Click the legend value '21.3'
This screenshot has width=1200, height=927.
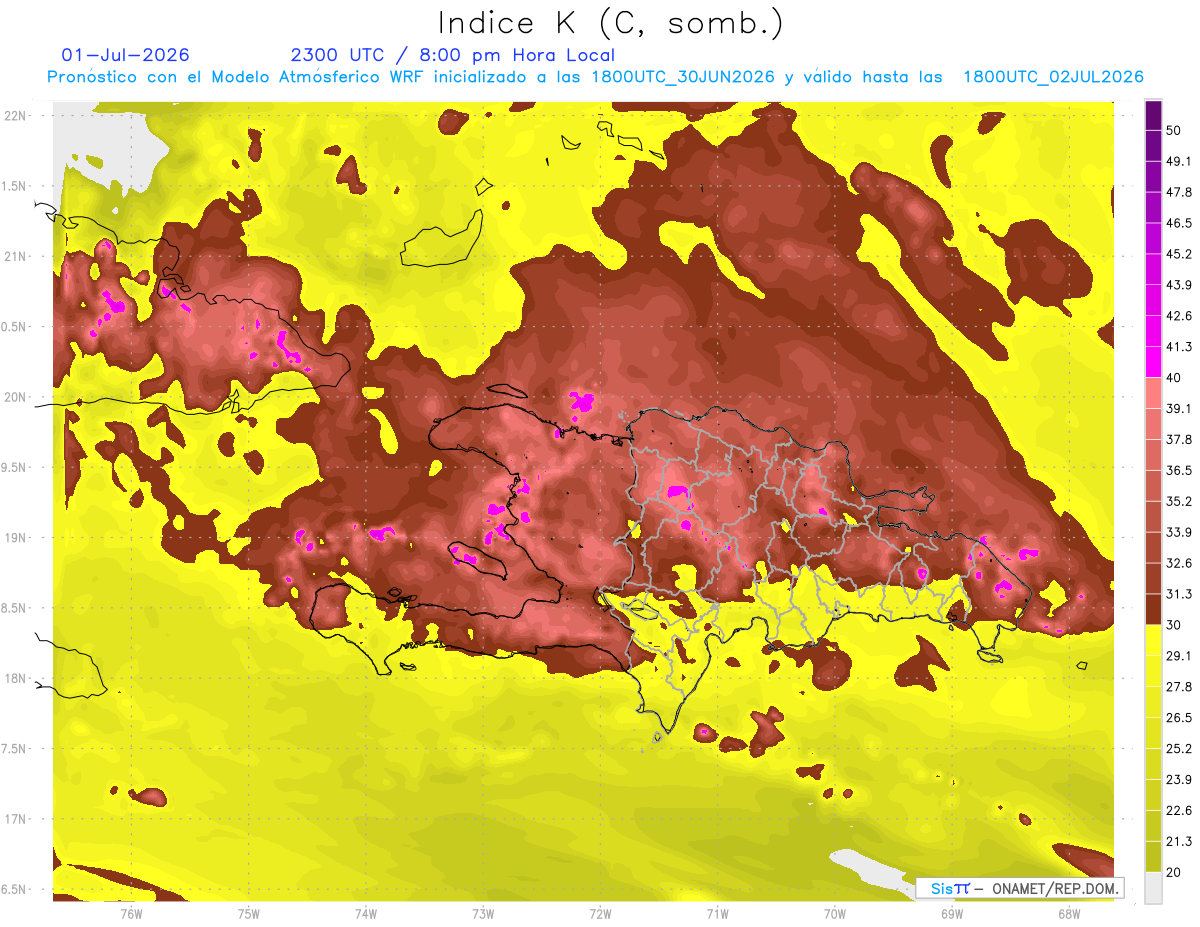click(1177, 842)
